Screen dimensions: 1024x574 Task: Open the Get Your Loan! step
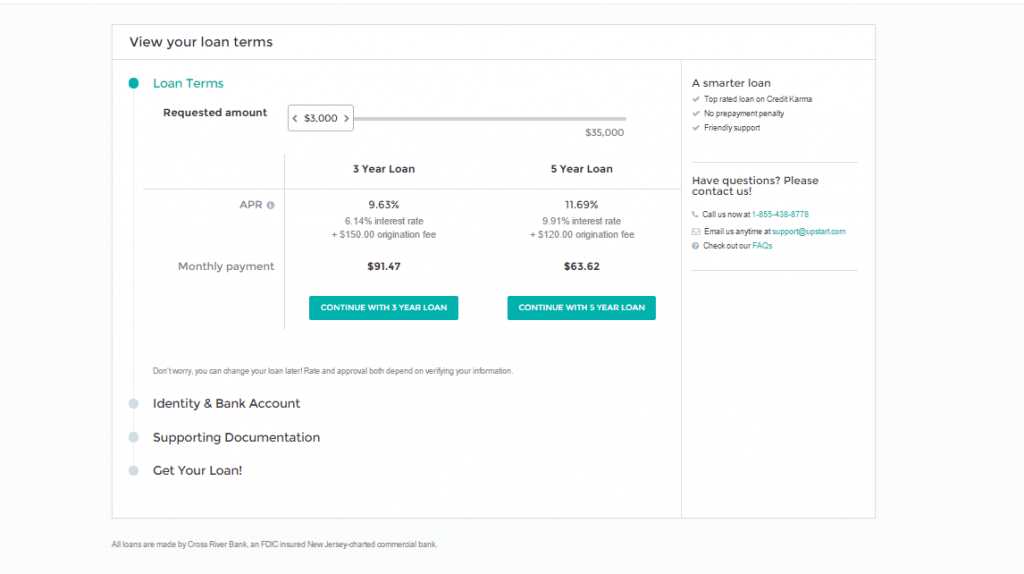pos(197,471)
